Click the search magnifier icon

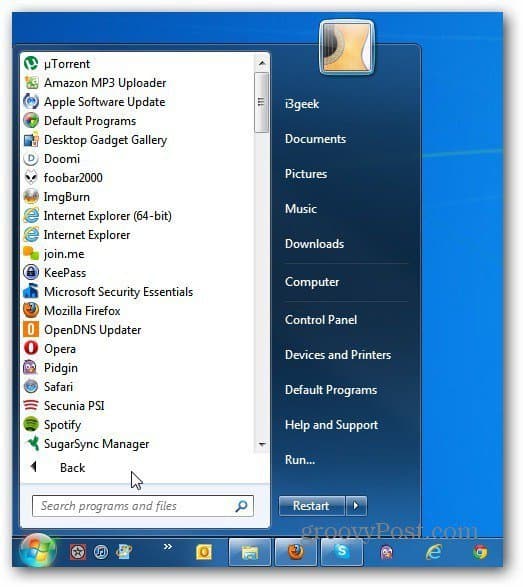tap(241, 506)
